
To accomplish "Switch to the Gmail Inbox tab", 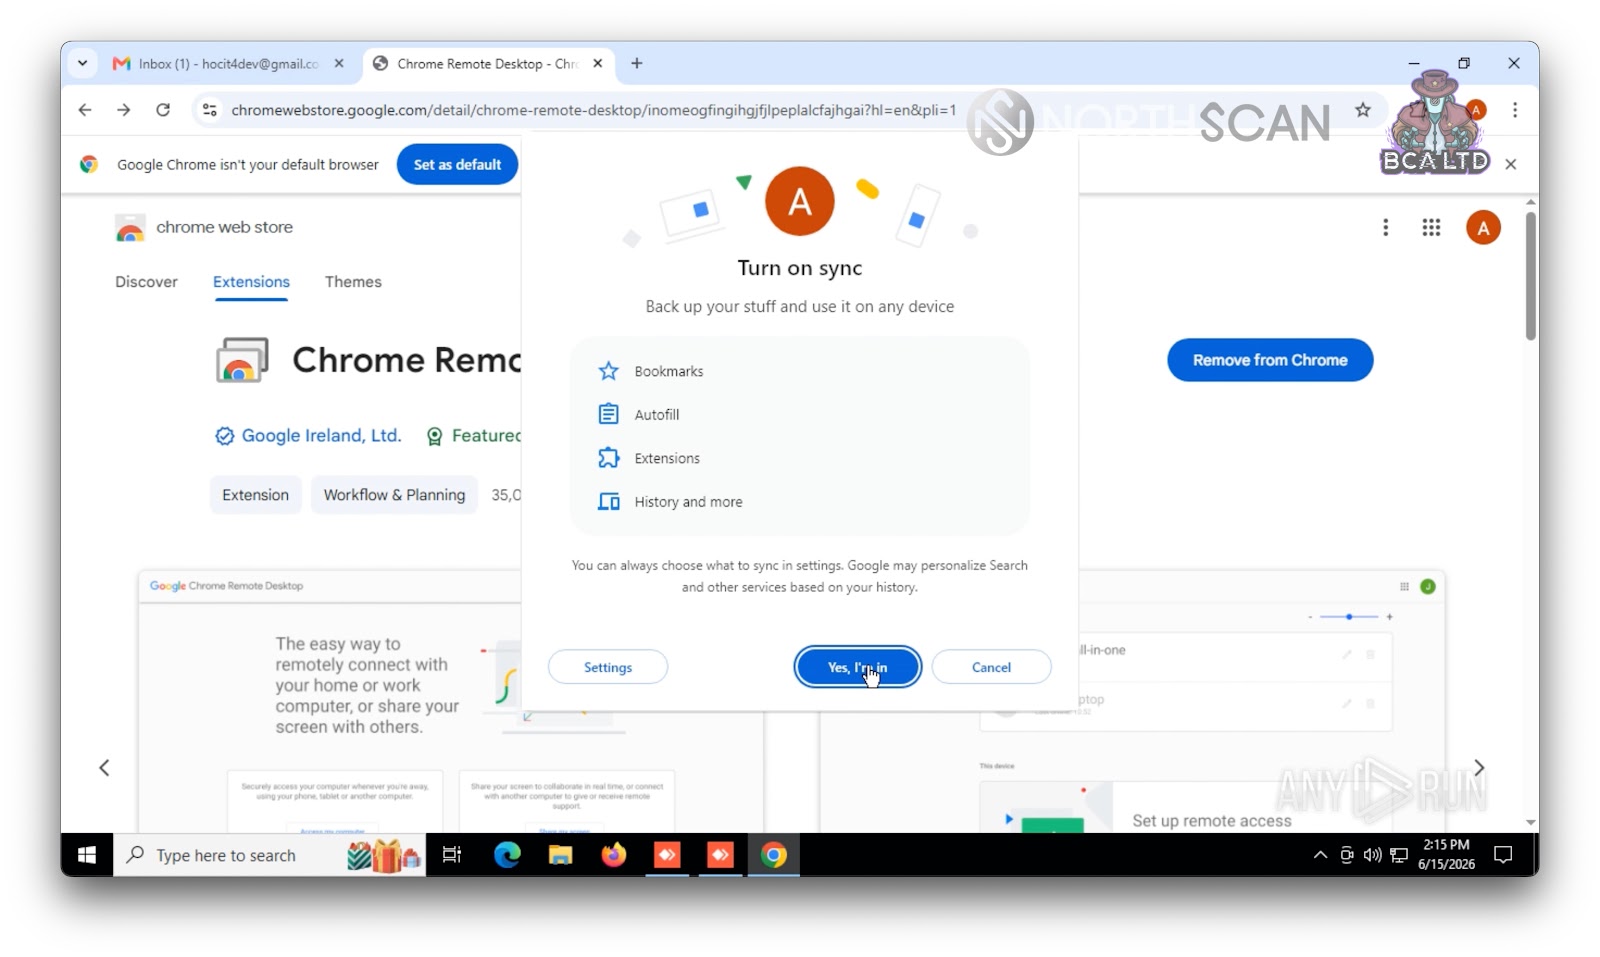I will coord(228,63).
